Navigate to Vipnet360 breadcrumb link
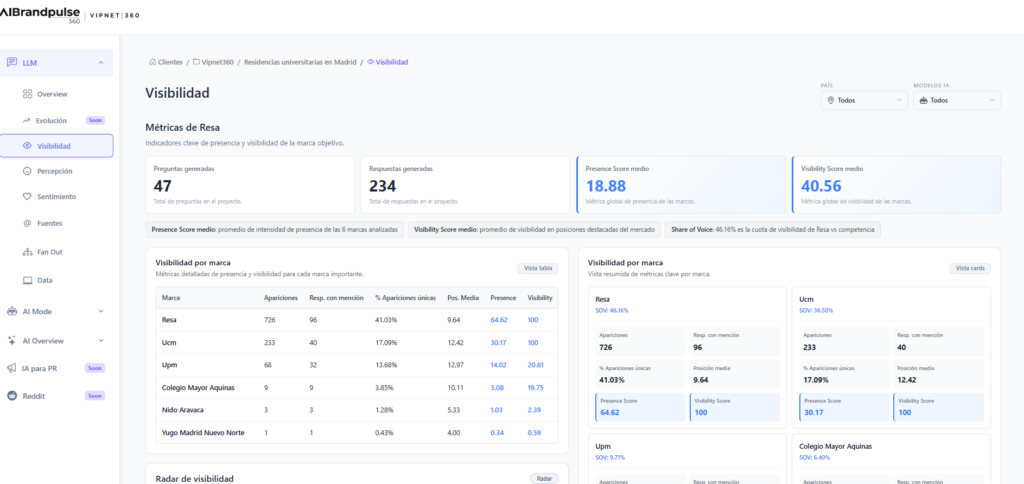This screenshot has height=484, width=1024. tap(217, 62)
